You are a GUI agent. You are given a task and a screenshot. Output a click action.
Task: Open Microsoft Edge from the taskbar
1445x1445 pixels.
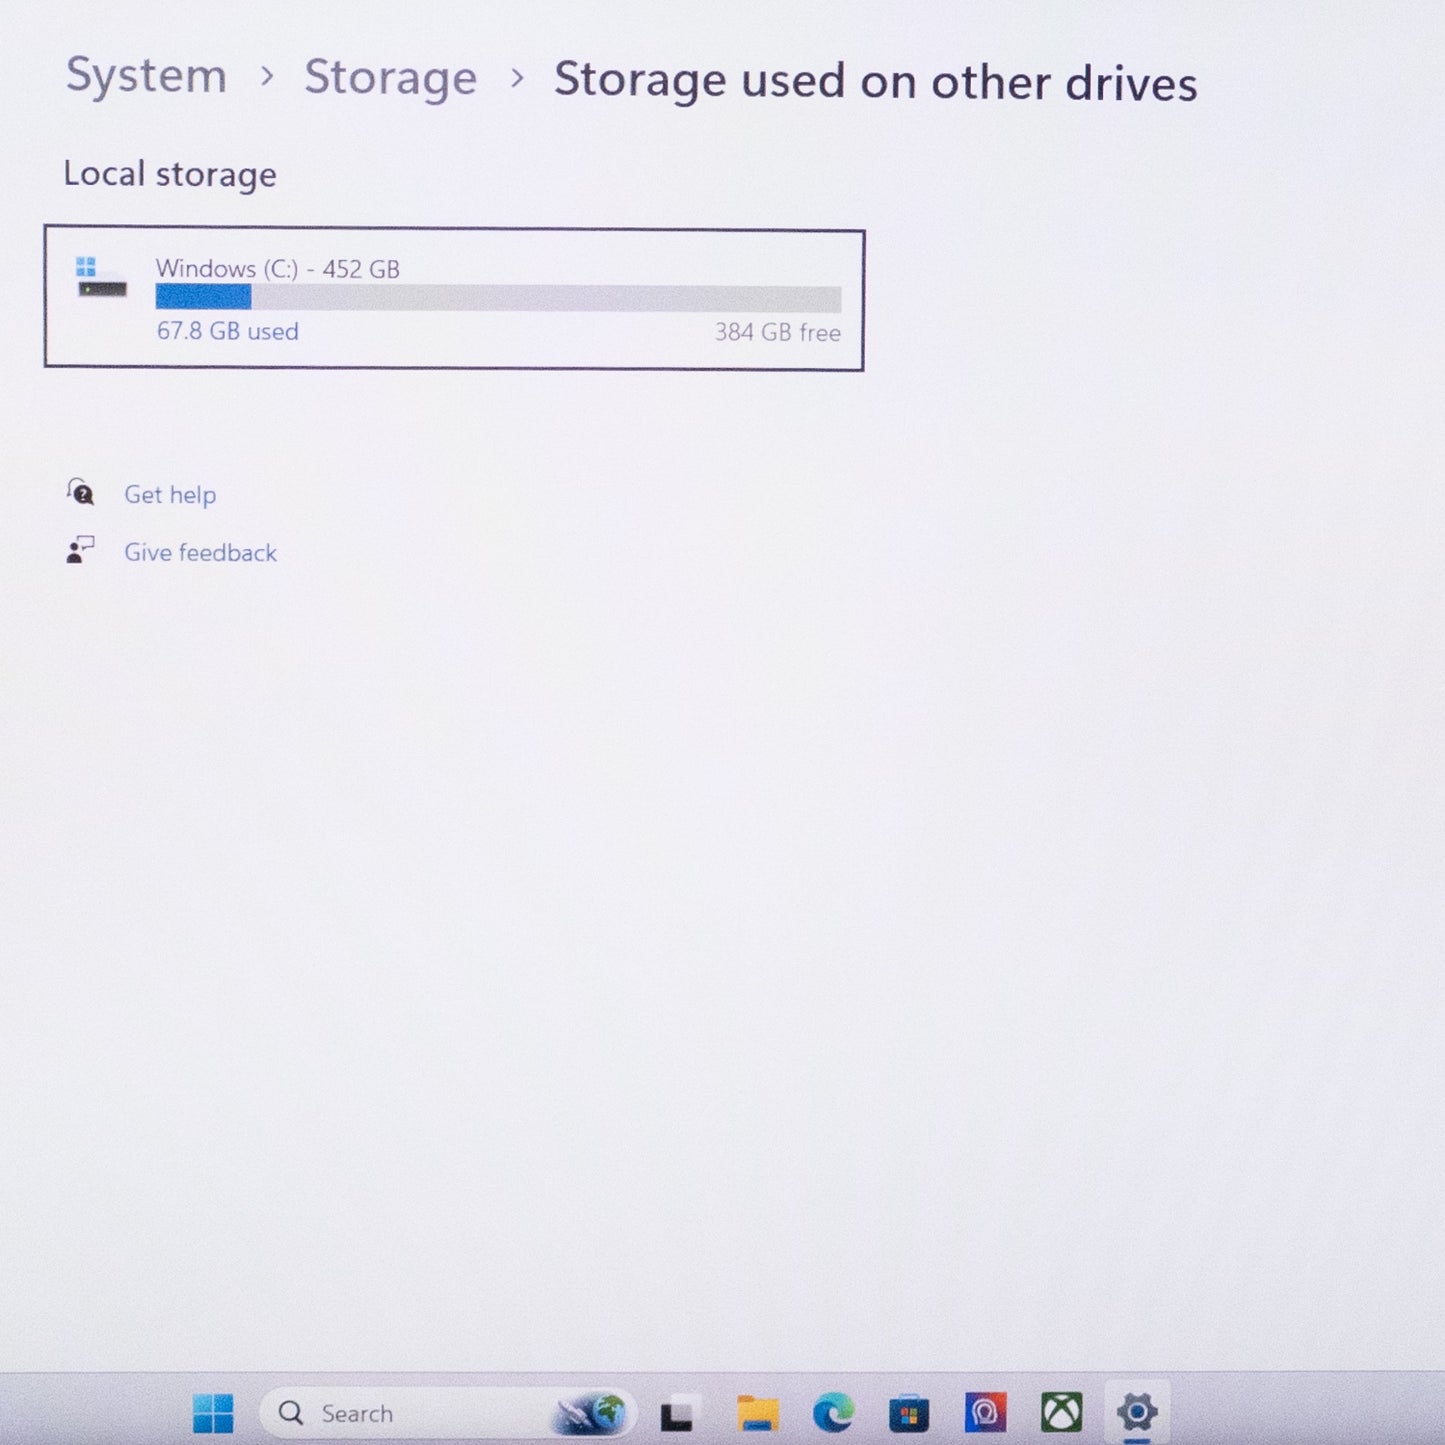(832, 1413)
